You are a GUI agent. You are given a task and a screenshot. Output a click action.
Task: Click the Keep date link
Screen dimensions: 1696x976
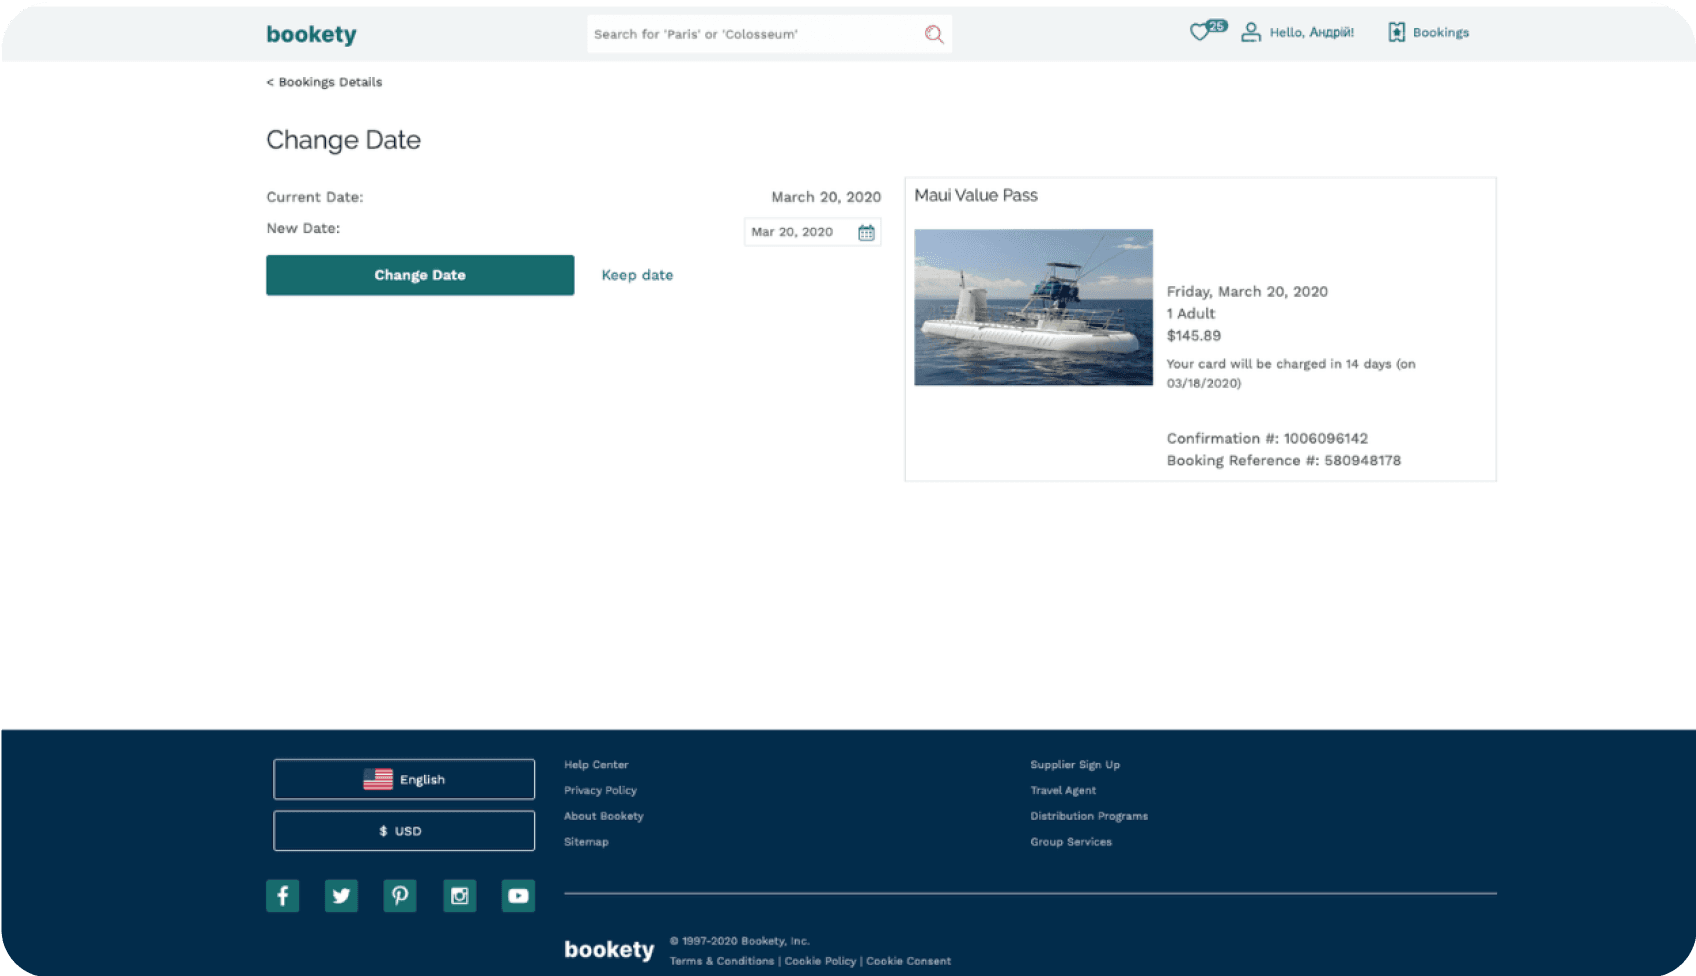[637, 275]
